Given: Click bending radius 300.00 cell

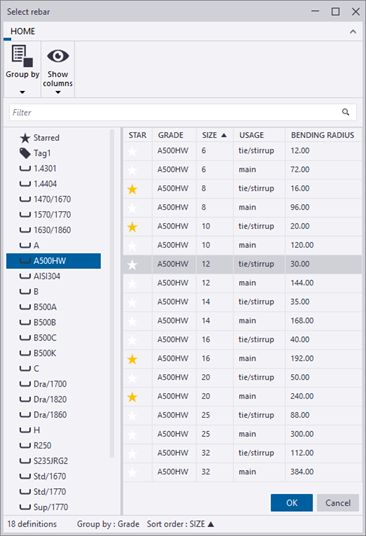Looking at the screenshot, I should coord(323,434).
